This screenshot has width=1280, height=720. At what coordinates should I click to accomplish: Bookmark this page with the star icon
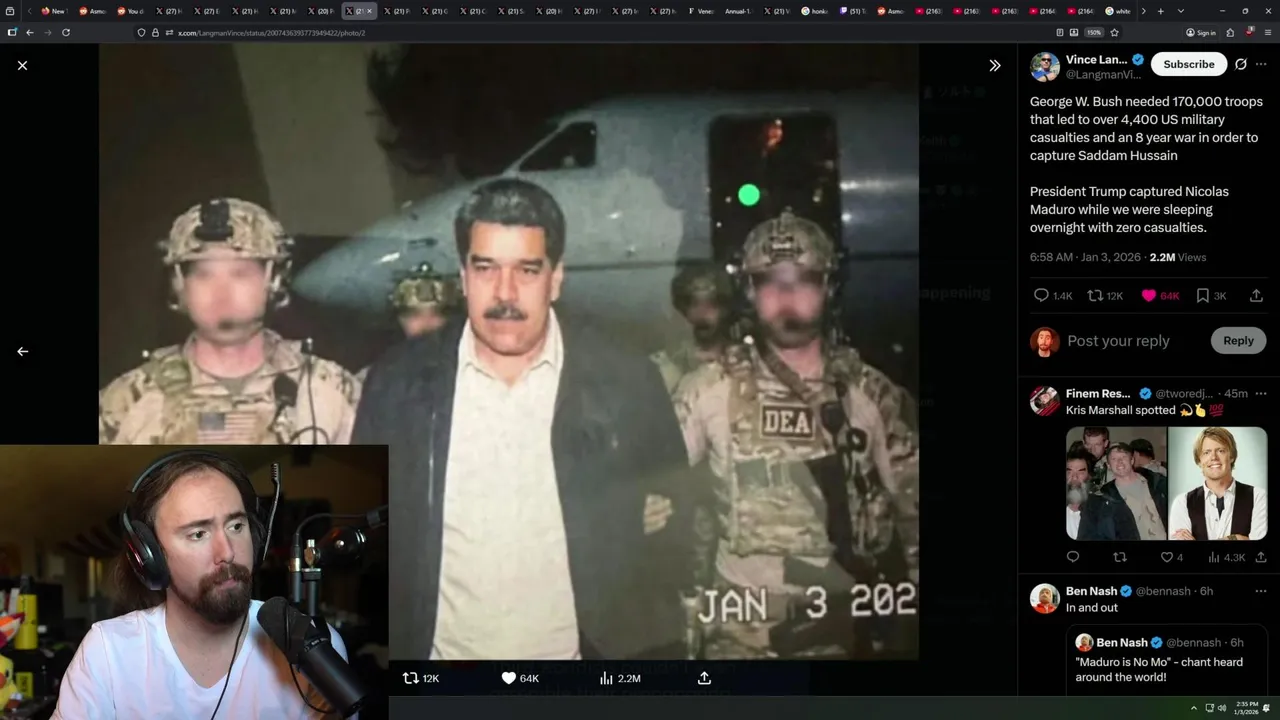1114,32
